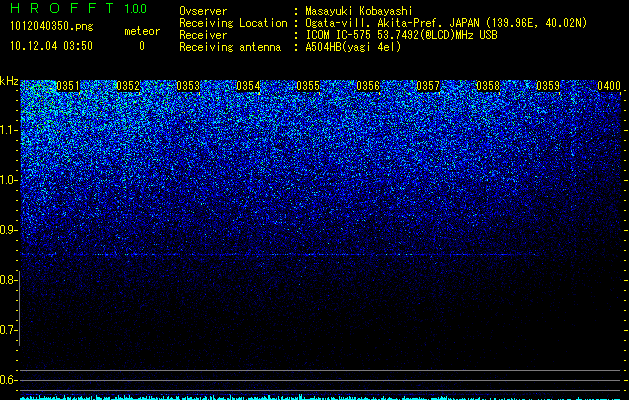The image size is (629, 400).
Task: Click the kHz axis unit label
Action: point(9,81)
